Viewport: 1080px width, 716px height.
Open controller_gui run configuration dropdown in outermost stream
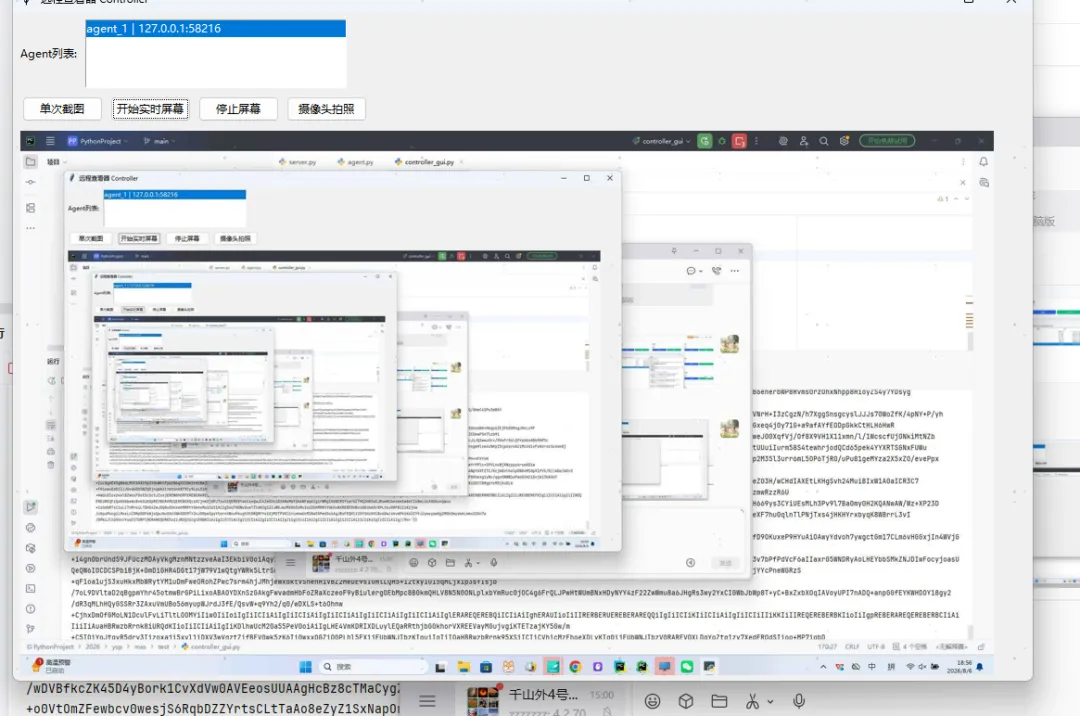(x=661, y=141)
